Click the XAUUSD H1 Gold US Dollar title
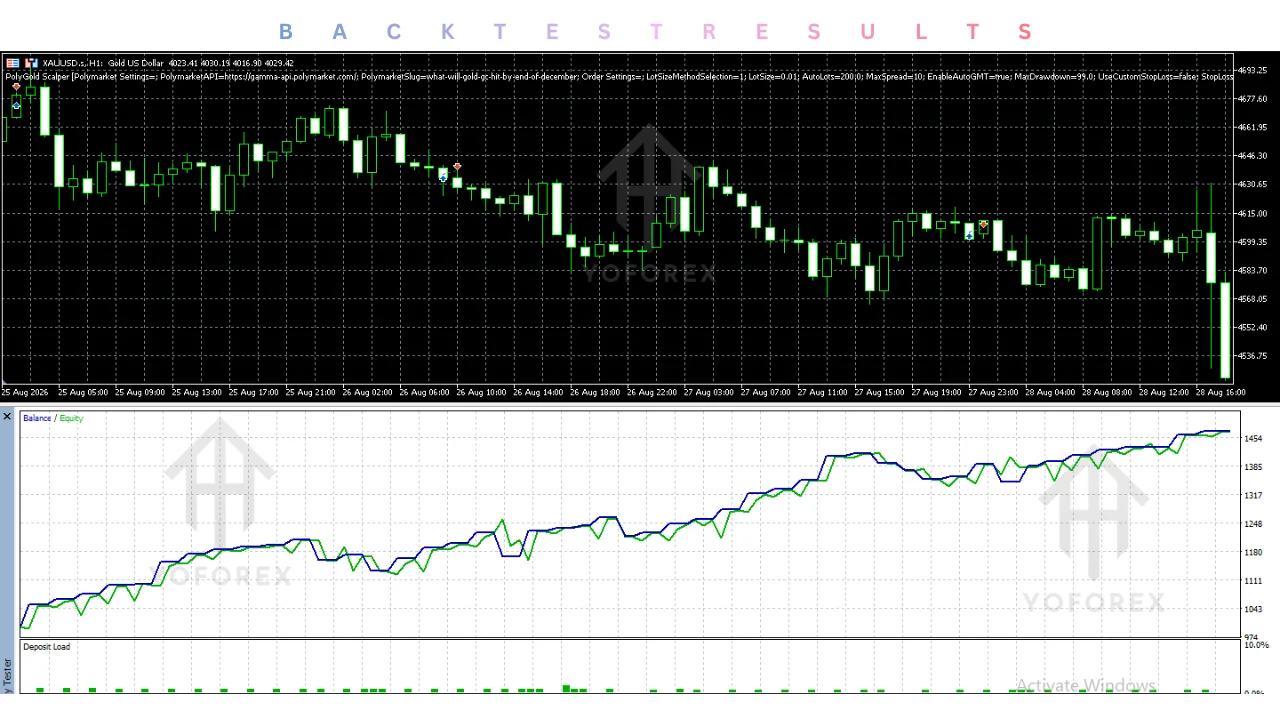 [103, 63]
